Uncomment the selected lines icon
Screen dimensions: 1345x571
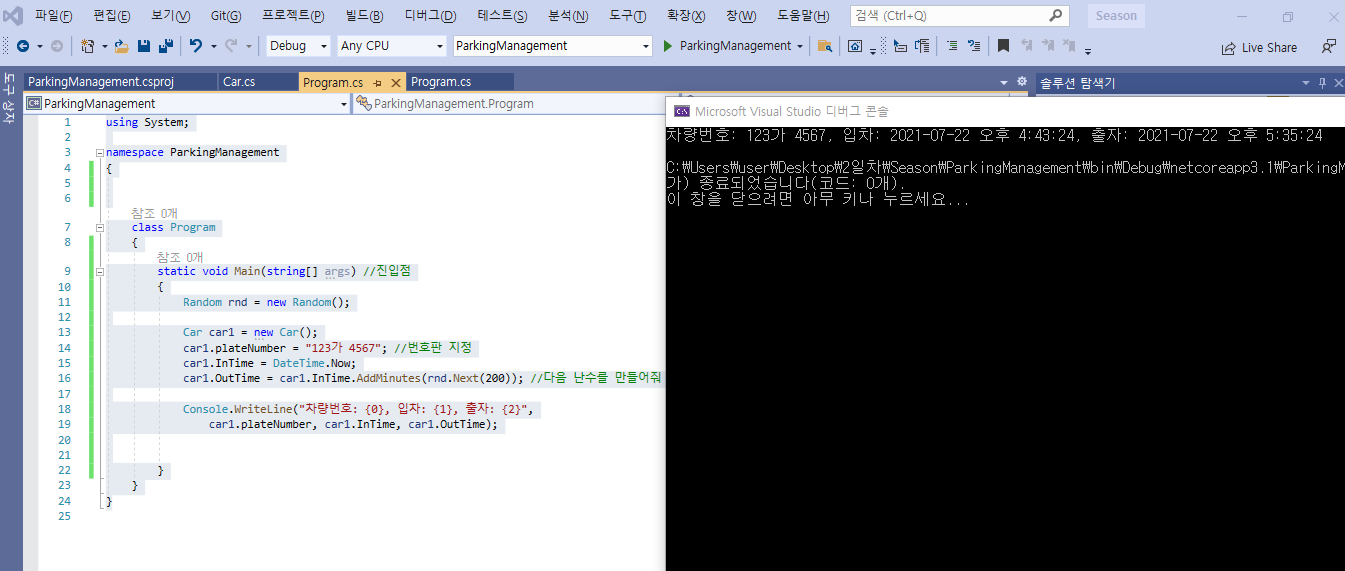coord(974,46)
